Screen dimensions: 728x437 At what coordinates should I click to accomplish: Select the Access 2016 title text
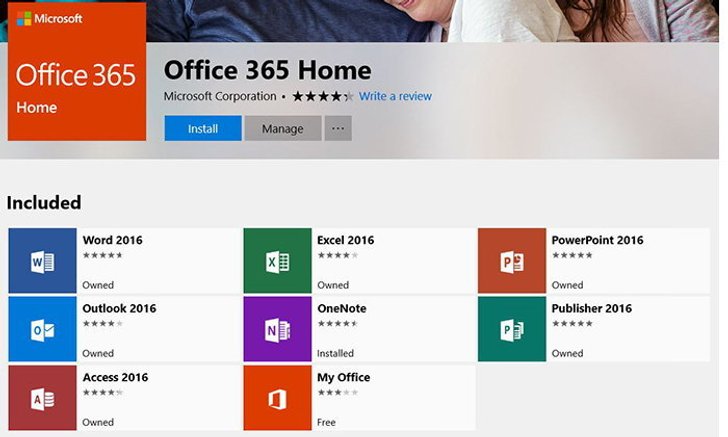click(x=115, y=377)
